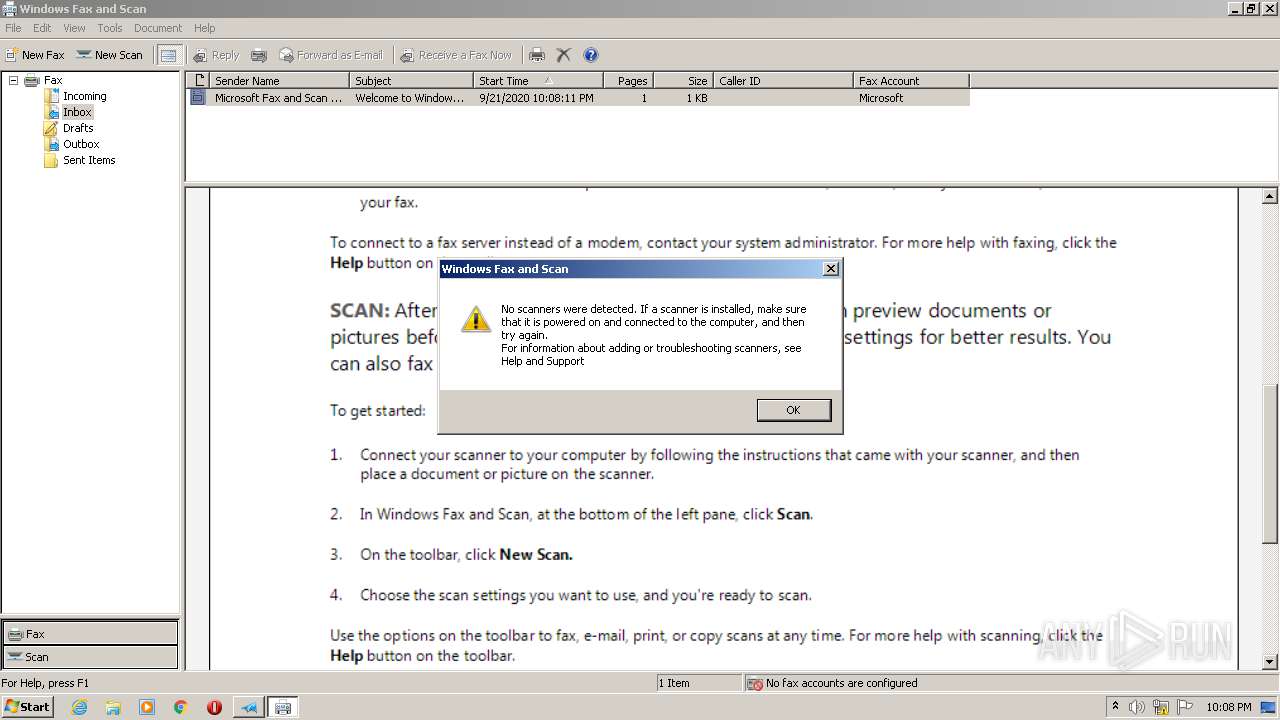The height and width of the screenshot is (720, 1280).
Task: Switch to Scan view in bottom pane
Action: click(90, 657)
